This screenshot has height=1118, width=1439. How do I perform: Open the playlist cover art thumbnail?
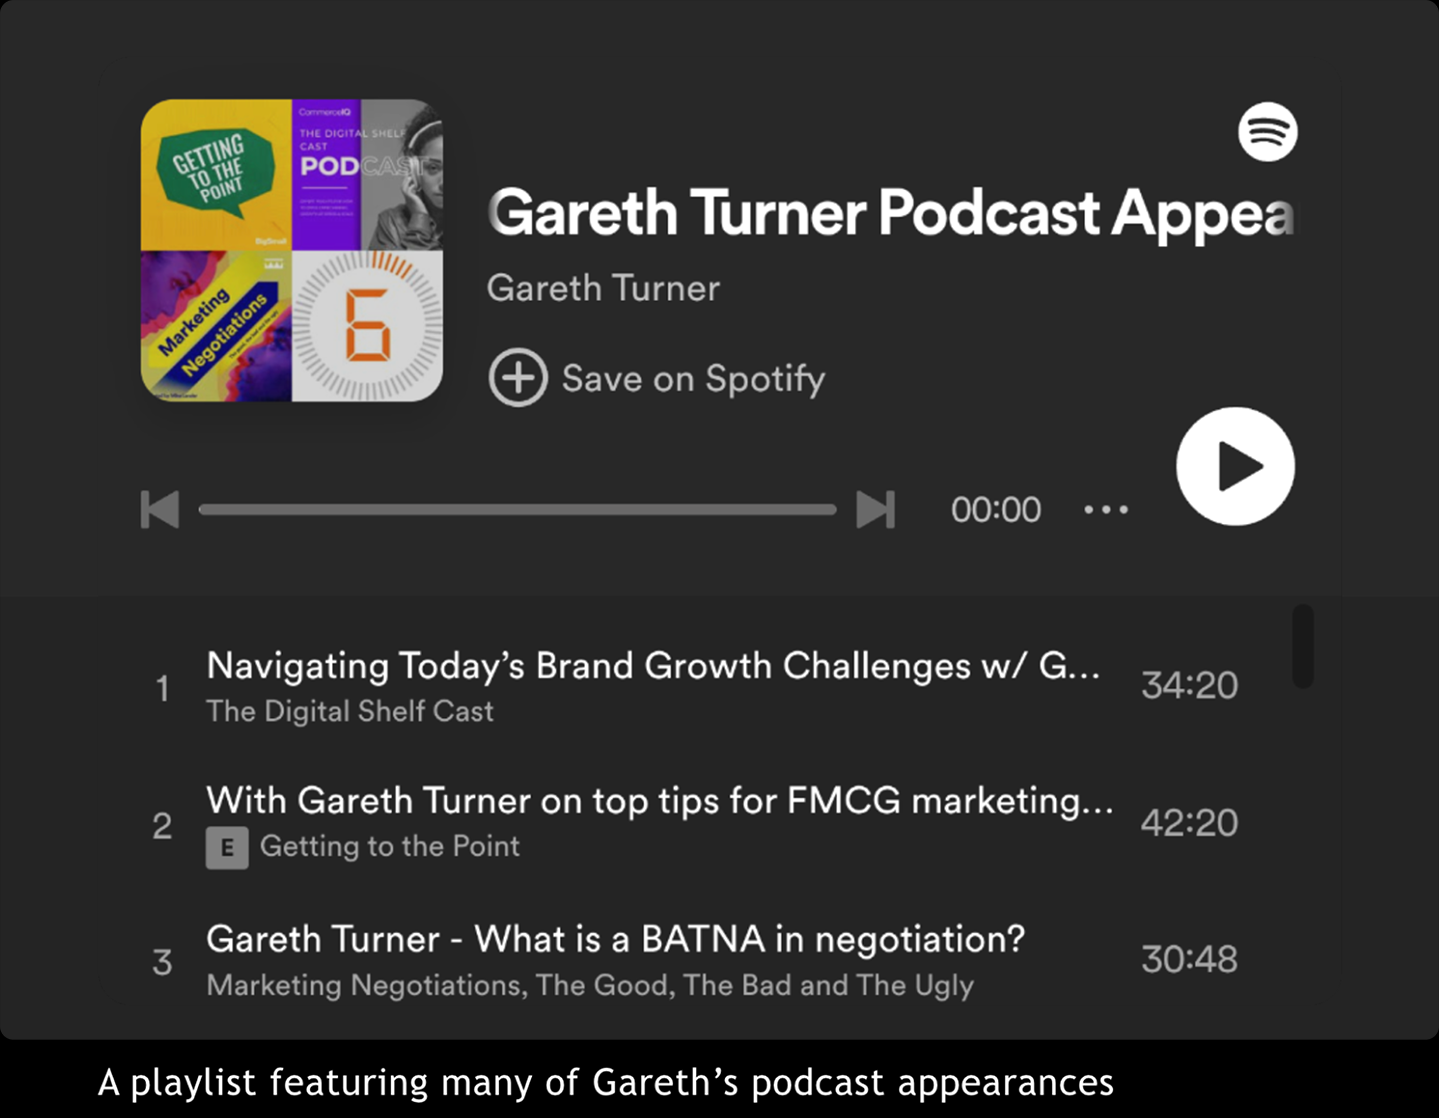[292, 250]
